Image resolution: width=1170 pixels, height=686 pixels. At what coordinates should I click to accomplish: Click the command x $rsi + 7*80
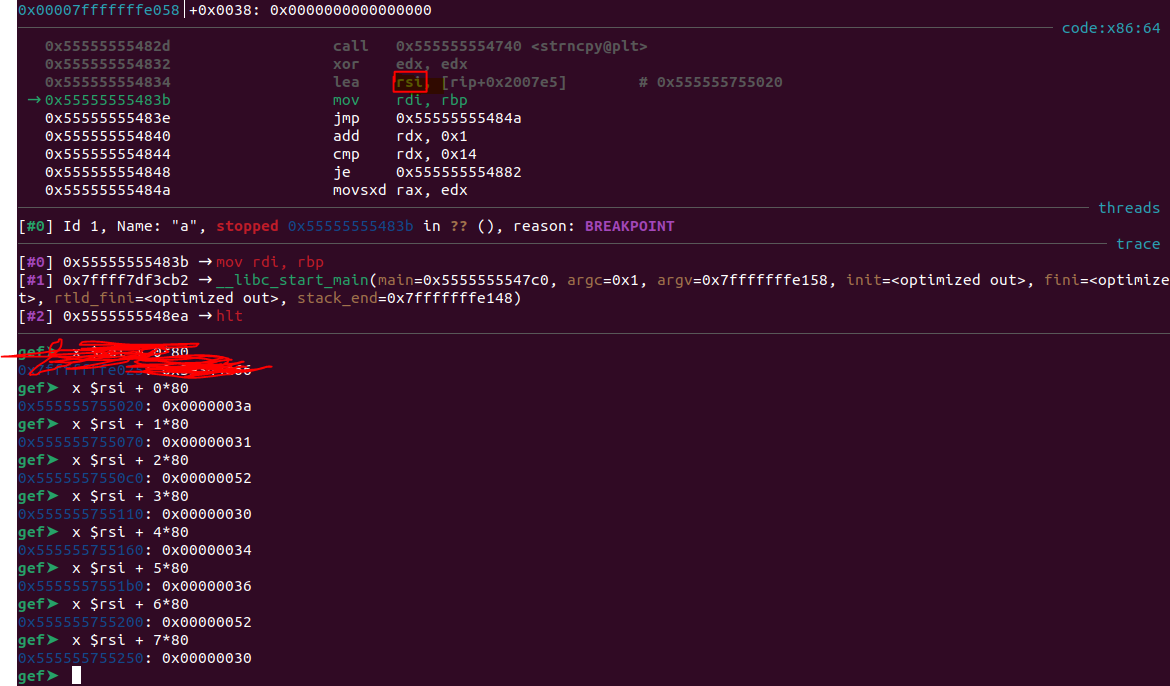[130, 640]
